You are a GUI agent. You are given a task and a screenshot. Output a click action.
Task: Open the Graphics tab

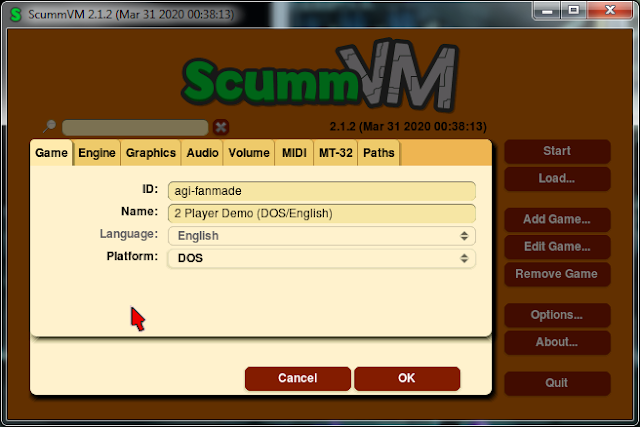151,153
